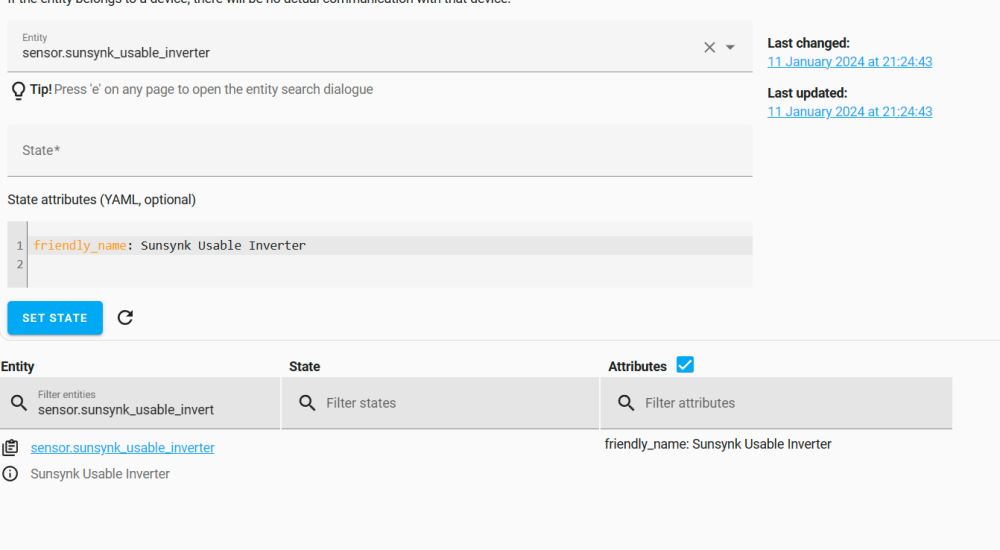Click the refresh icon next to SET STATE
Viewport: 1000px width, 550px height.
pyautogui.click(x=125, y=318)
